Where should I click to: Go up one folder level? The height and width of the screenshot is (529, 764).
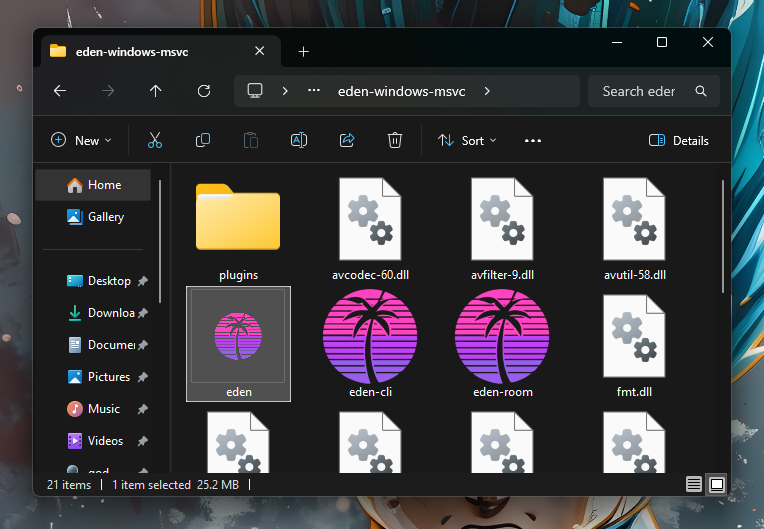(x=155, y=91)
